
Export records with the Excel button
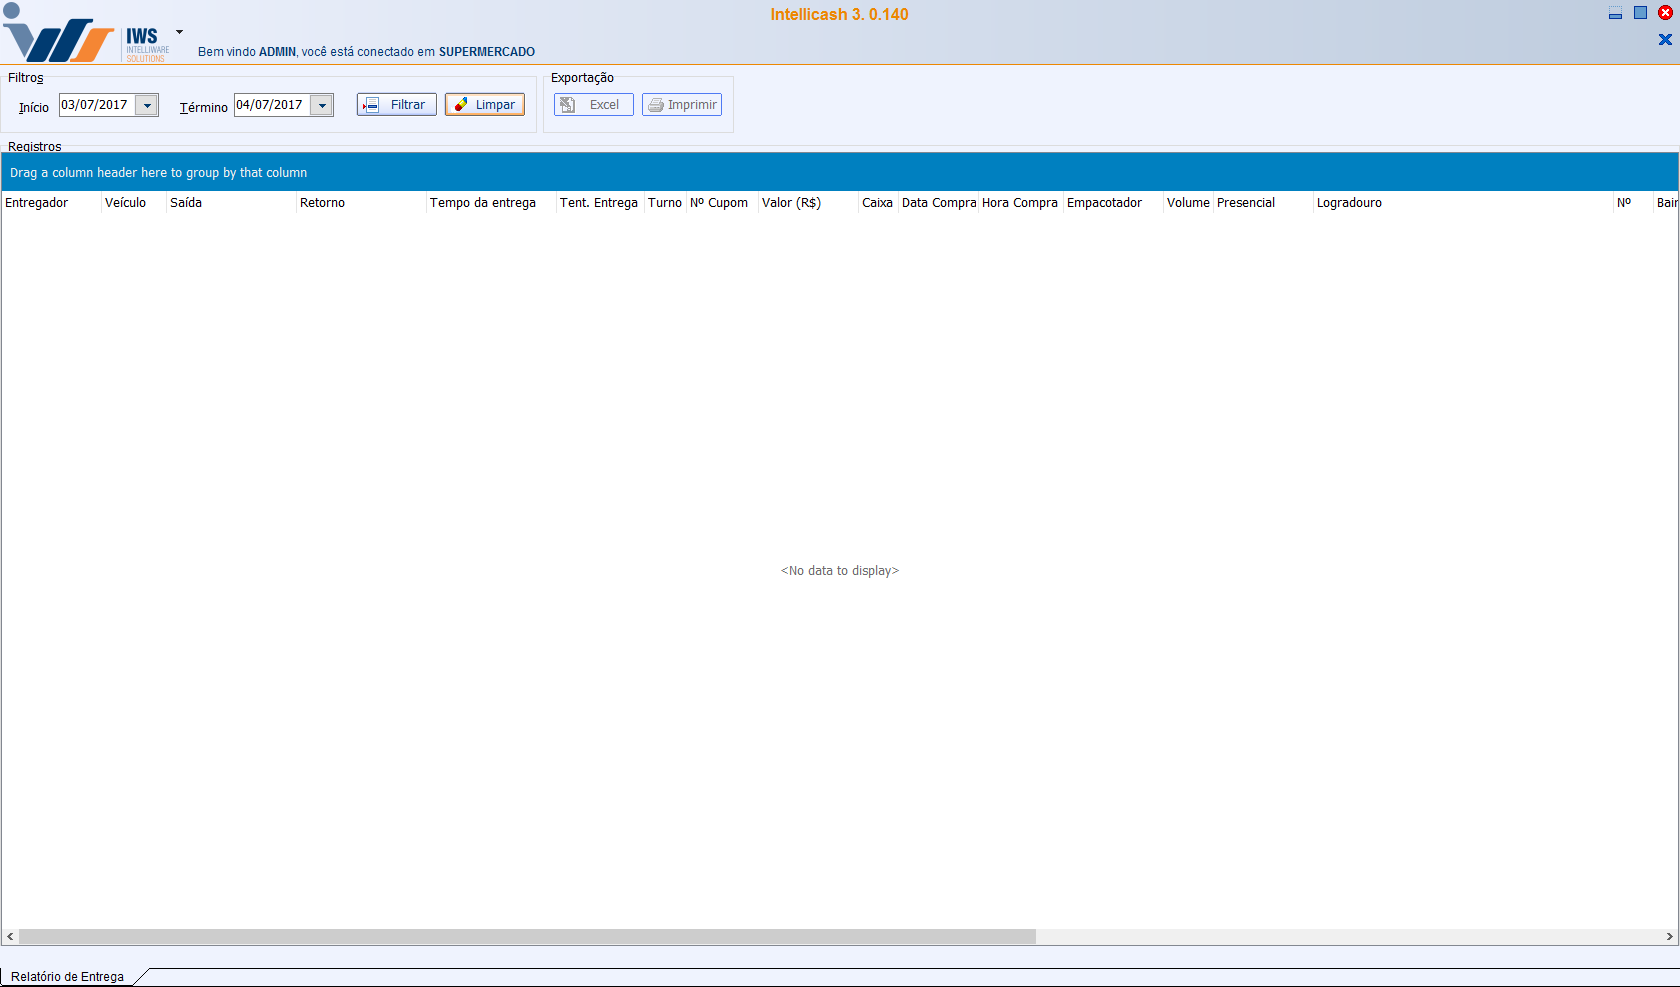click(593, 105)
